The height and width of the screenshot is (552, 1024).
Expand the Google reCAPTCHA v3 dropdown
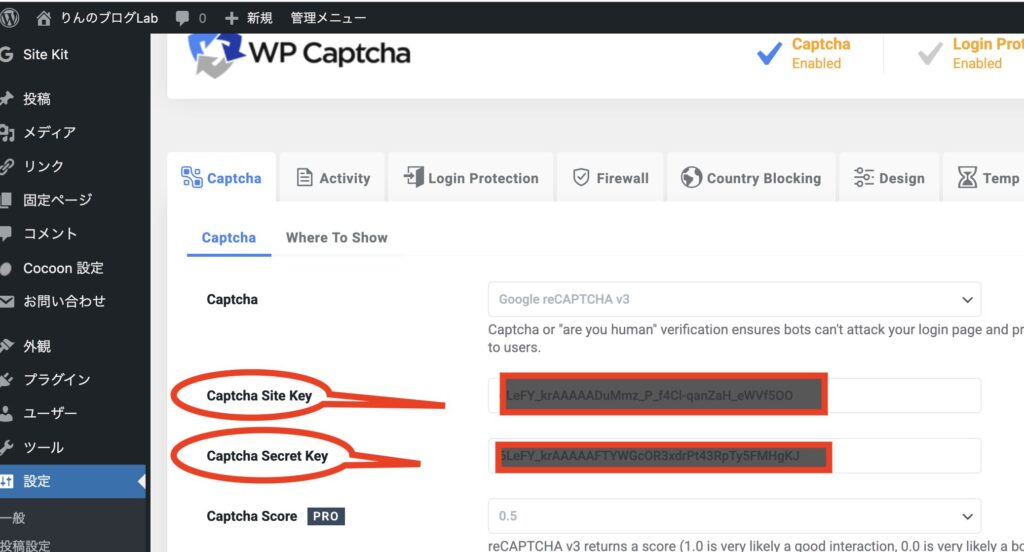[734, 299]
